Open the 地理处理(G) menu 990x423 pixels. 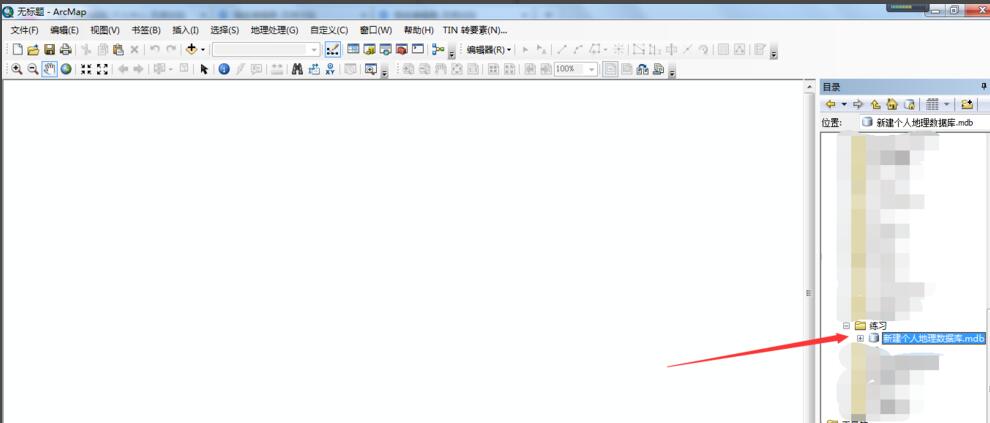pos(274,30)
